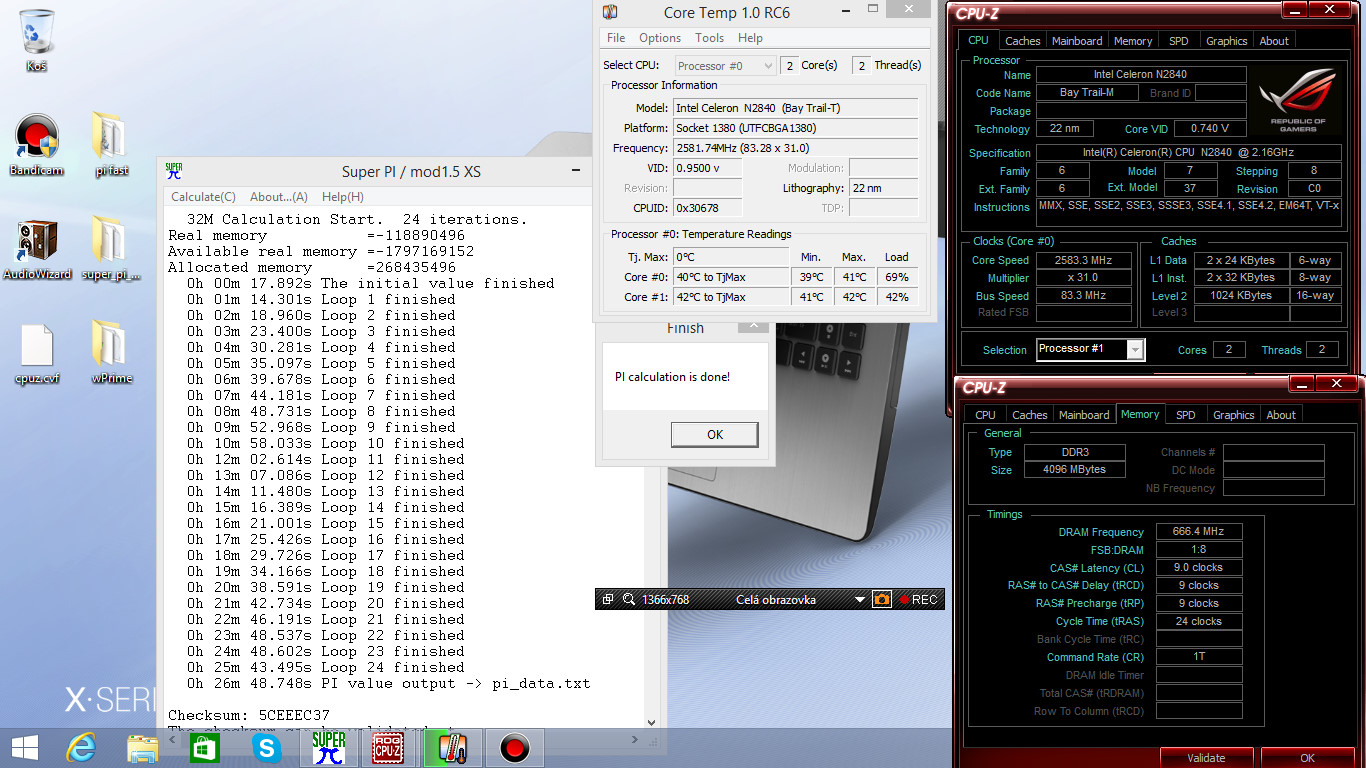Open the Tools menu in Core Temp
This screenshot has height=768, width=1366.
pos(710,38)
